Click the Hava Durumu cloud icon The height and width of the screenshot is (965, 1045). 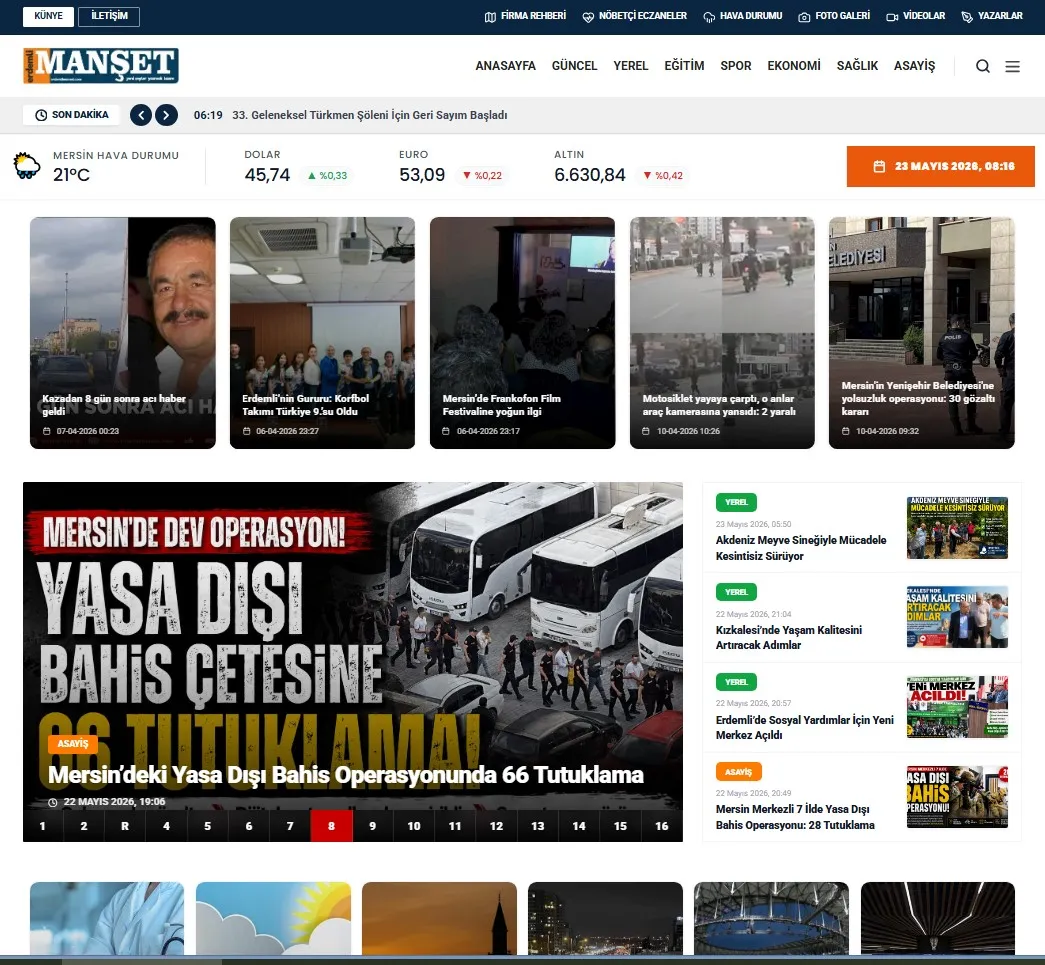tap(709, 17)
